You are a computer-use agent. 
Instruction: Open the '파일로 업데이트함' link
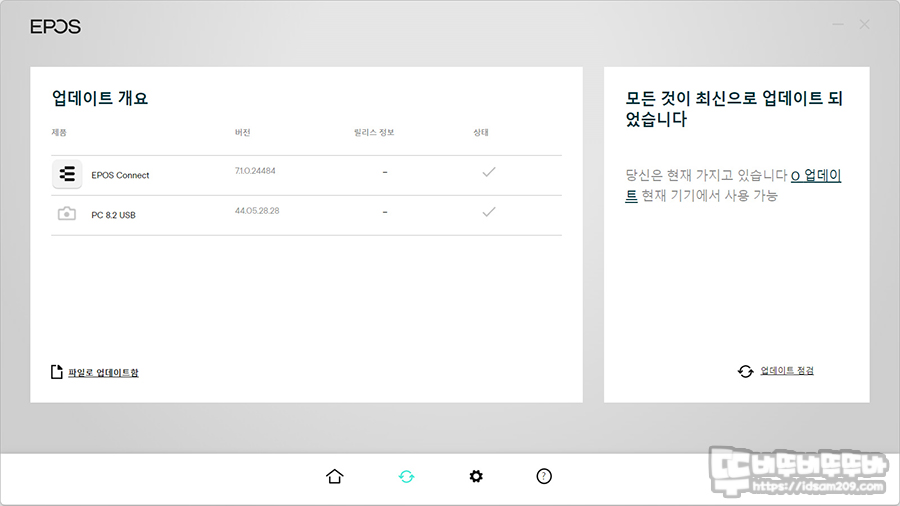pyautogui.click(x=103, y=372)
